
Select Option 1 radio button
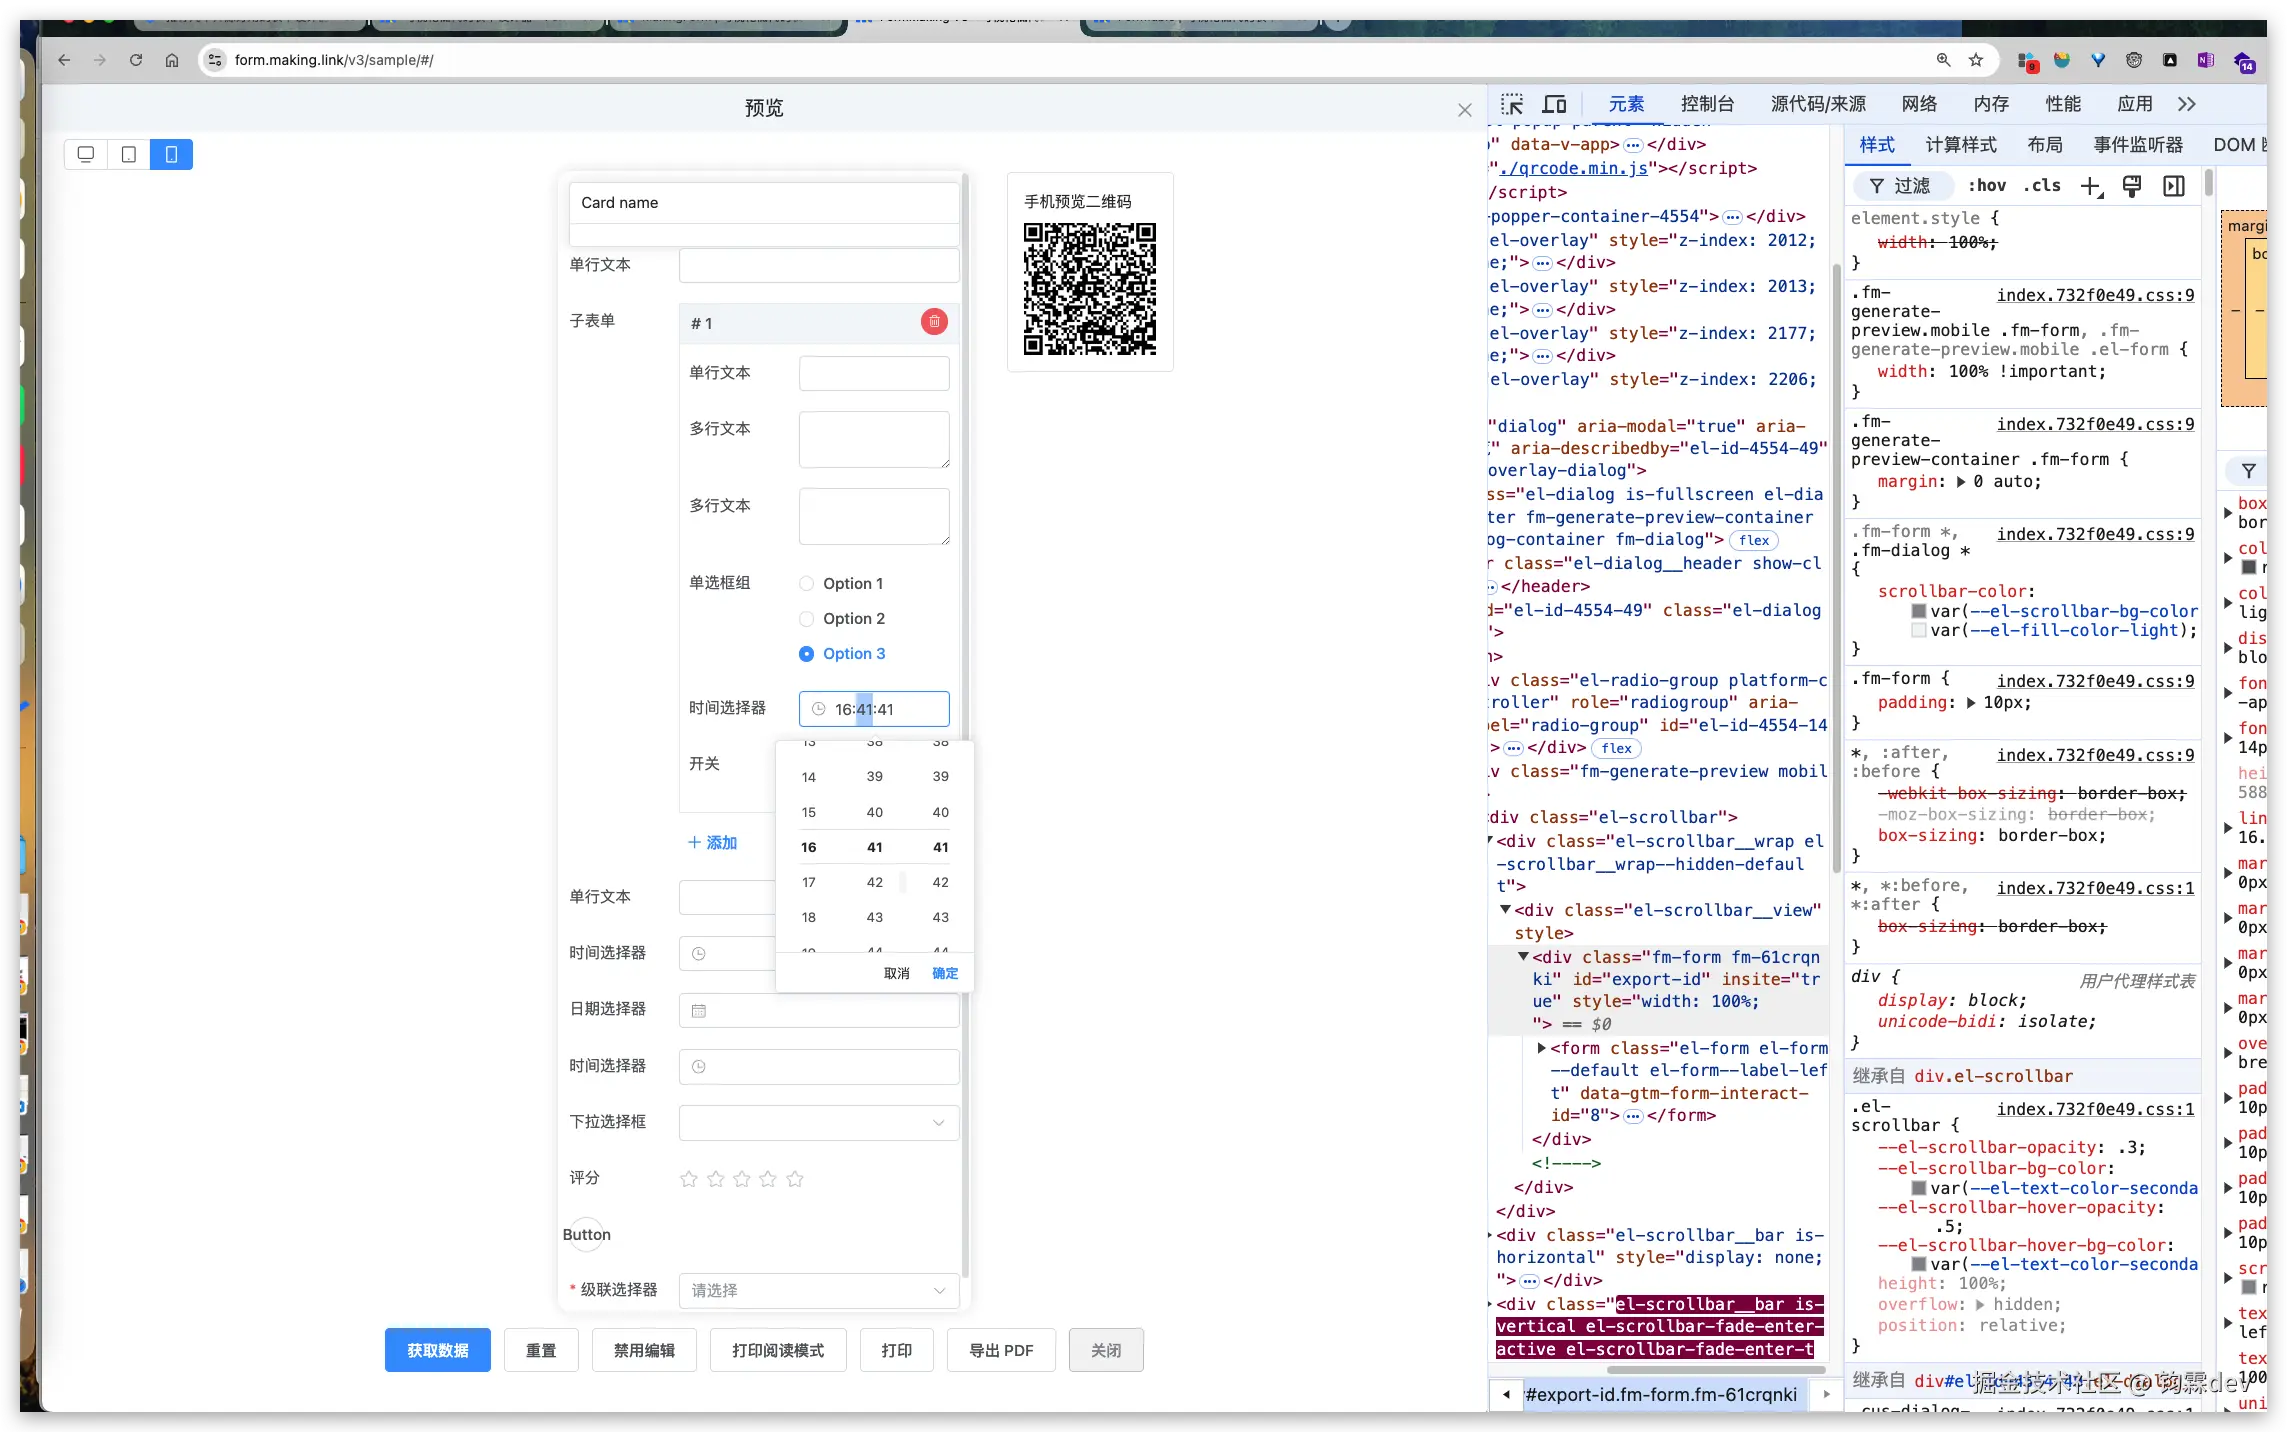click(x=807, y=584)
